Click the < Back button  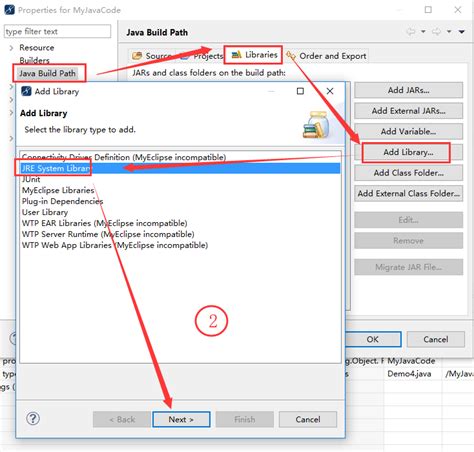[122, 419]
